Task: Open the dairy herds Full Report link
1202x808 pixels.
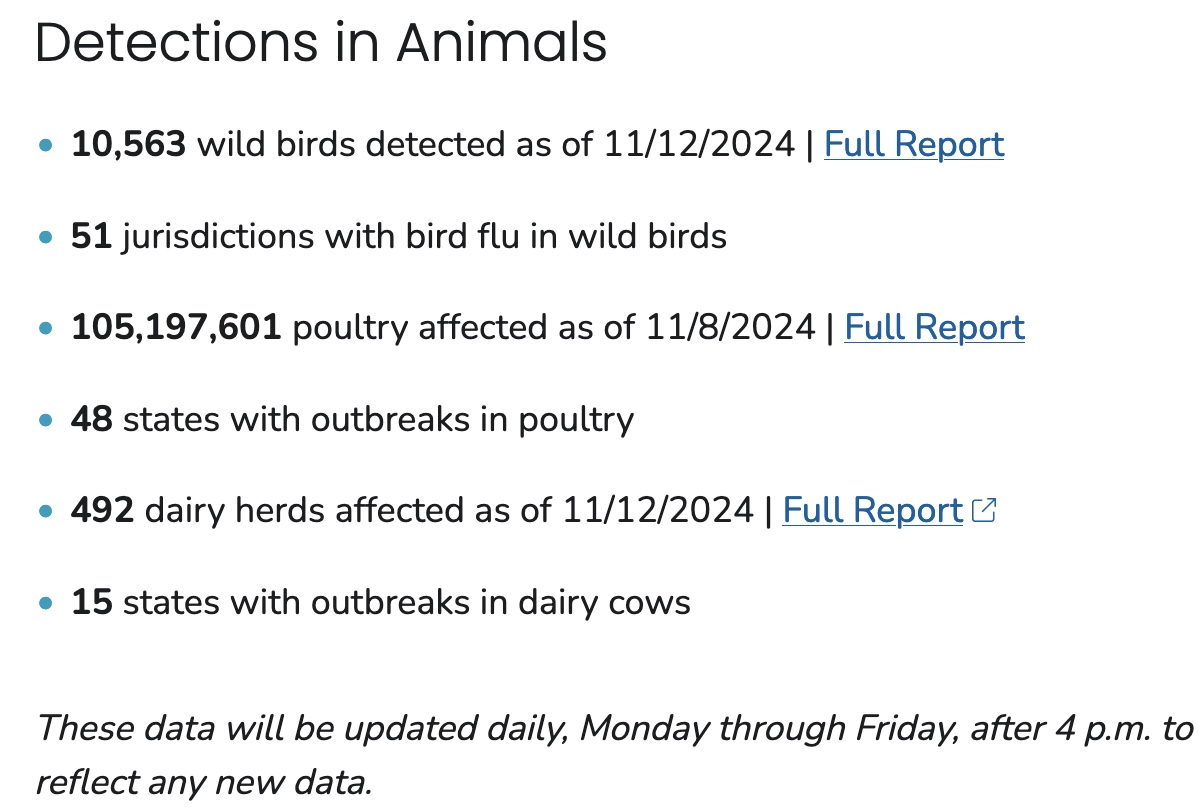Action: point(872,511)
